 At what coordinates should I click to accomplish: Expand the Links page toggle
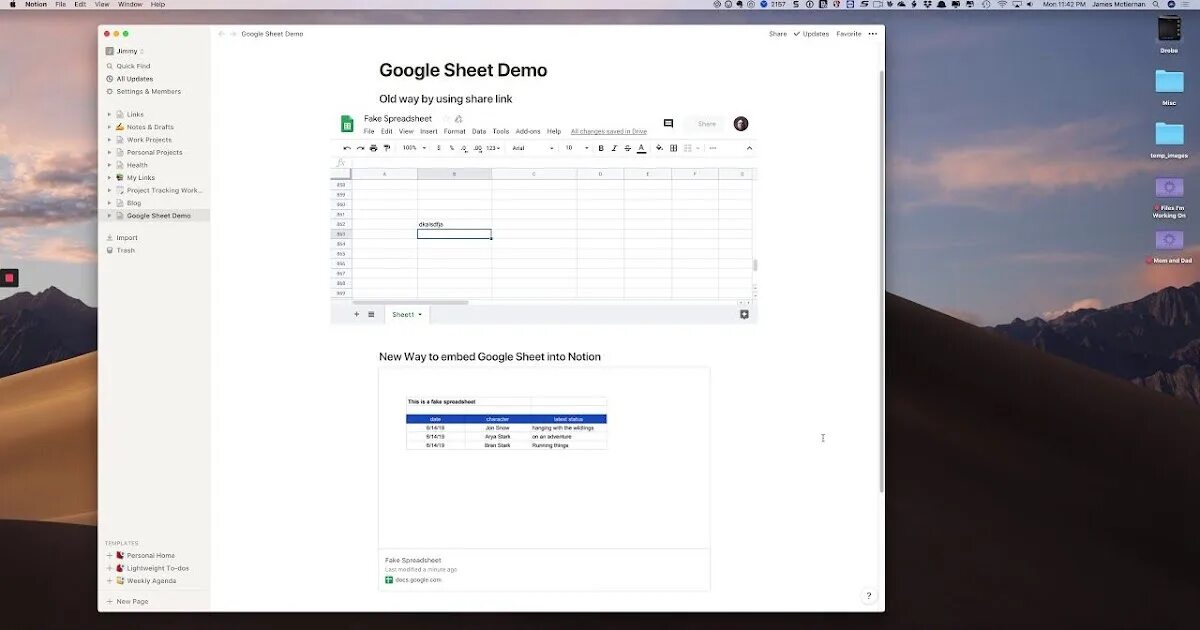click(109, 114)
